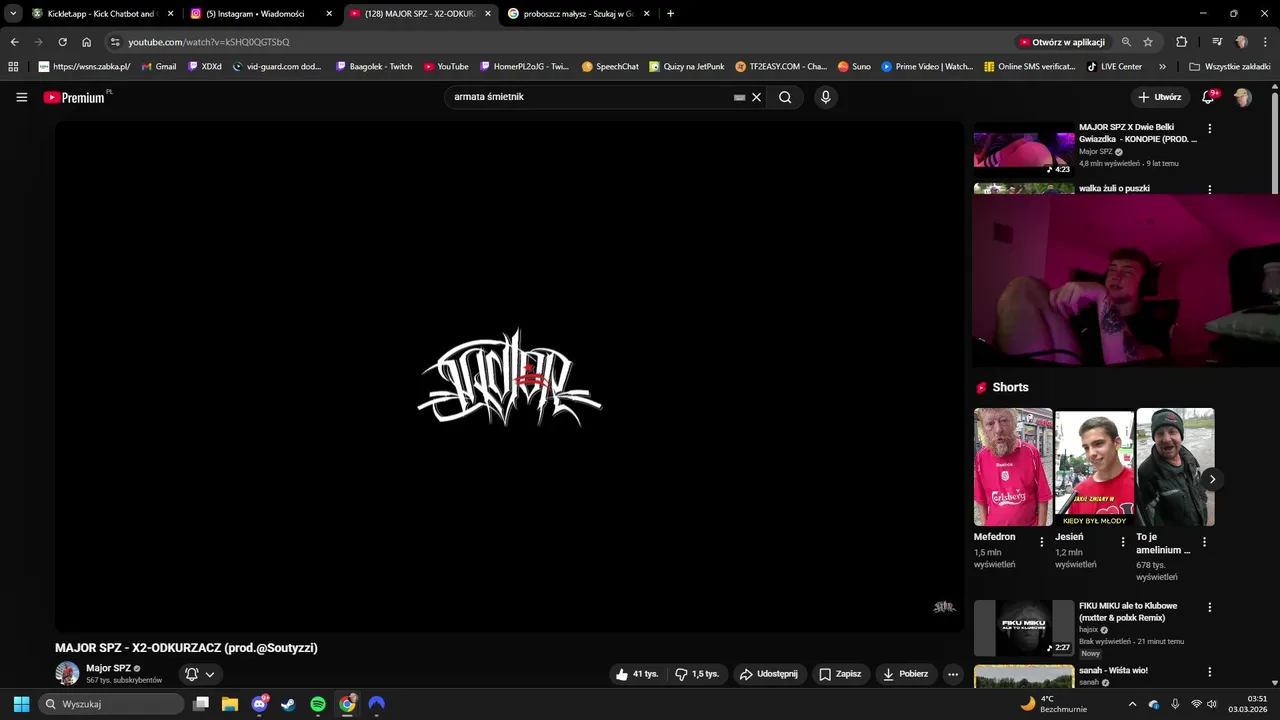
Task: Like the video with 41 tys. thumbs up
Action: point(637,674)
